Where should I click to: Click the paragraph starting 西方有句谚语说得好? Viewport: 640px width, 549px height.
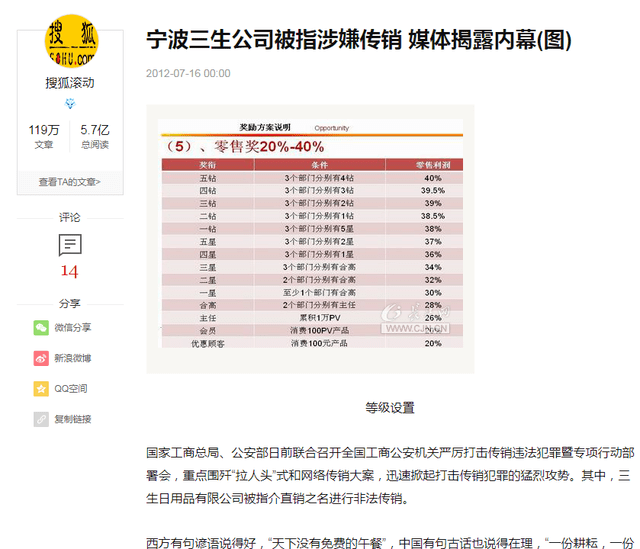[390, 542]
